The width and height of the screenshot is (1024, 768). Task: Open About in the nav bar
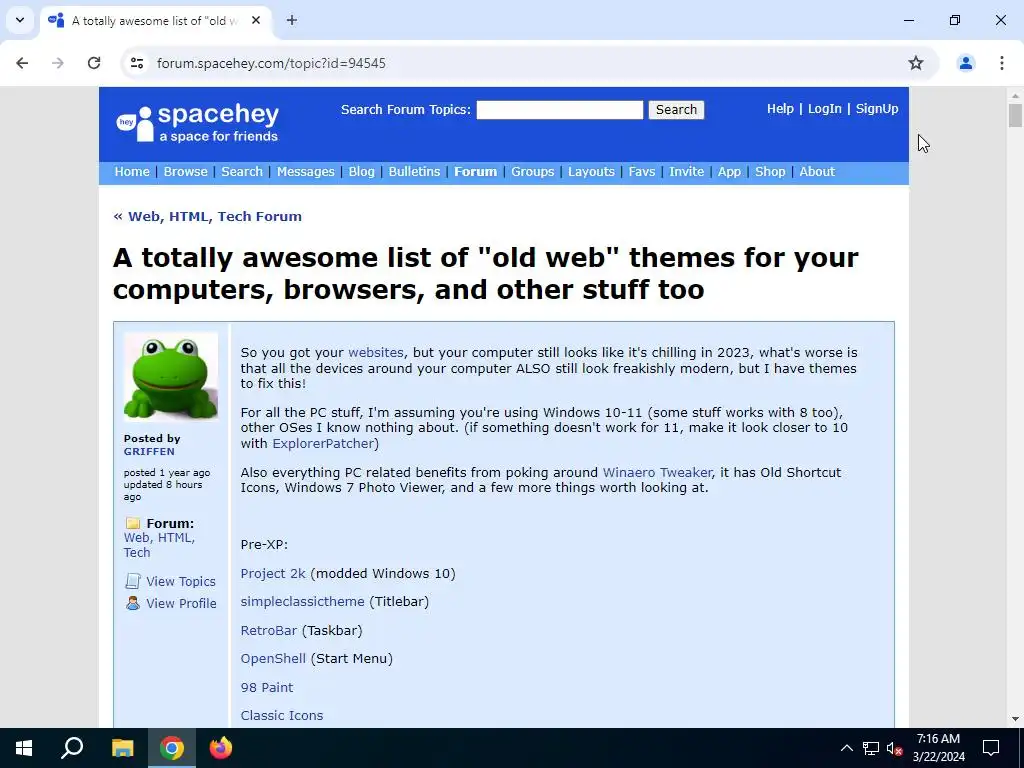(x=817, y=172)
